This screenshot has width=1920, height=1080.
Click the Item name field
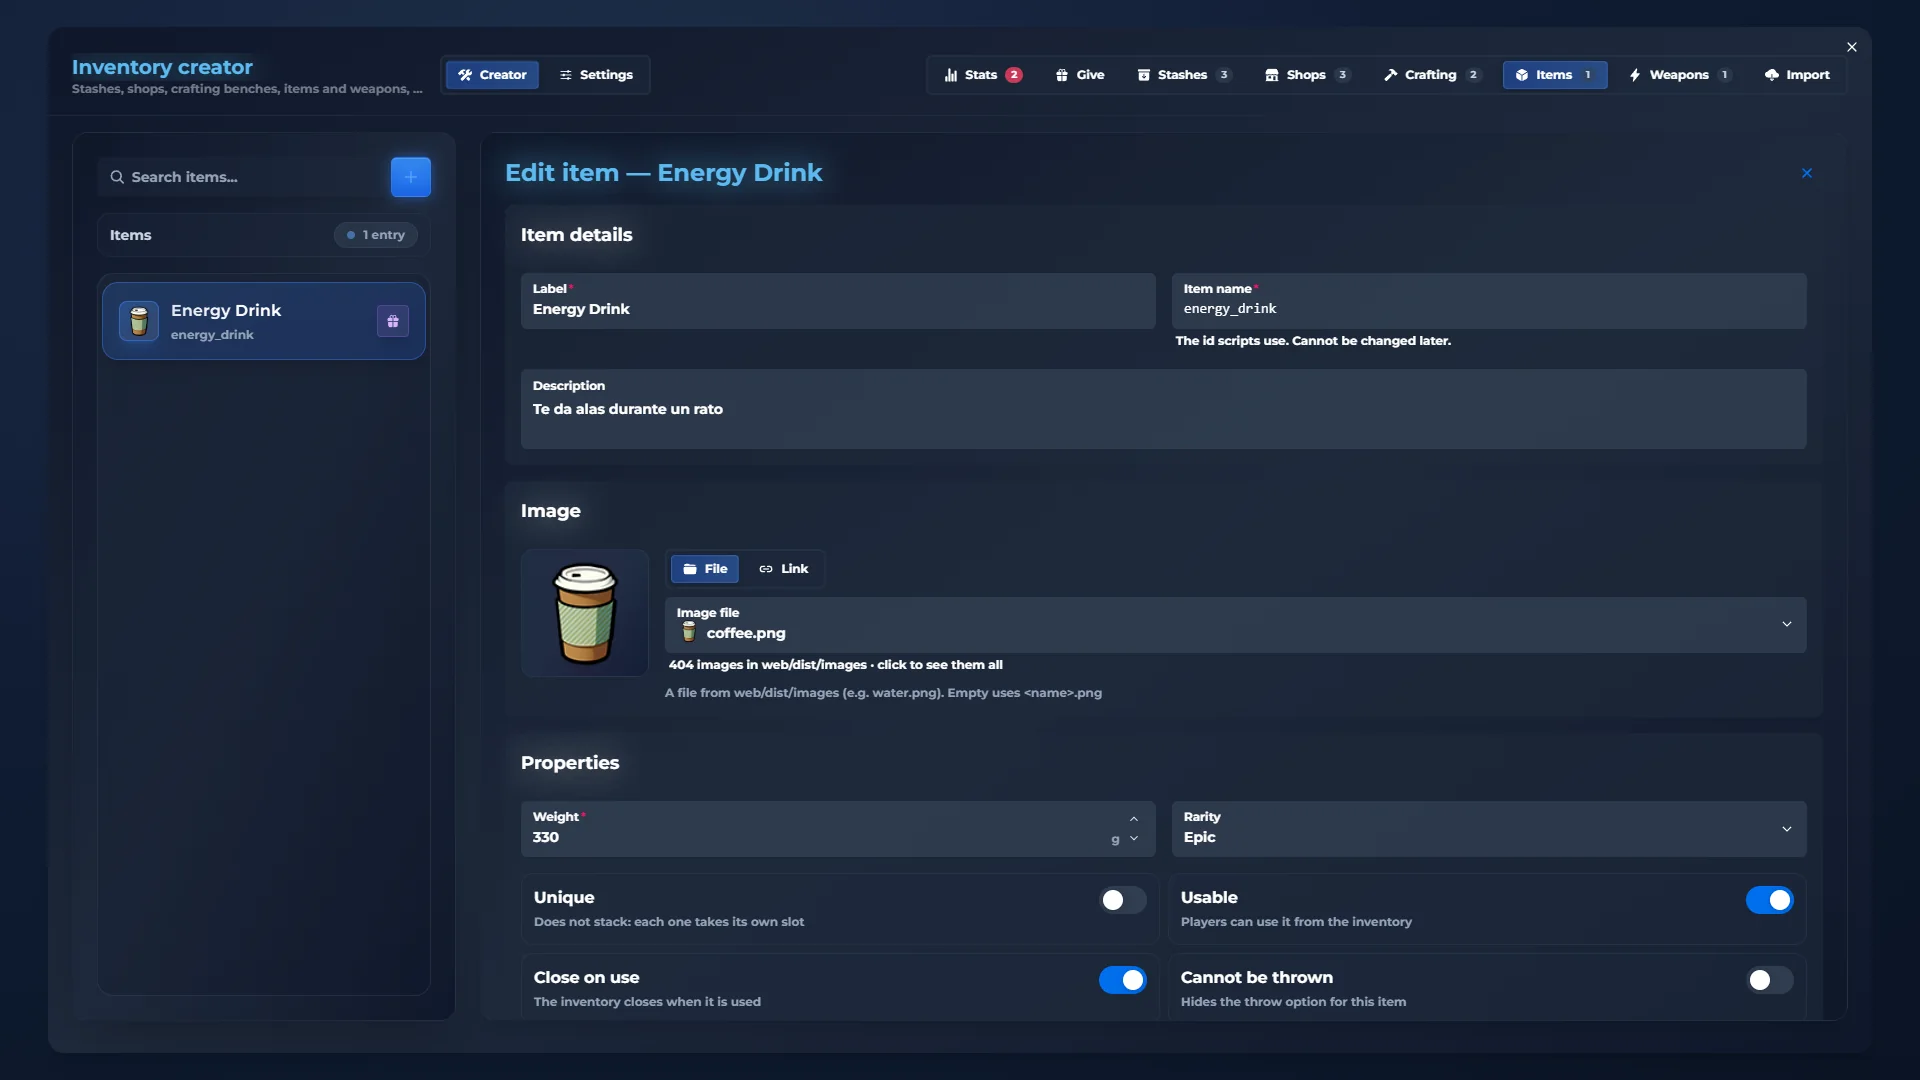(x=1489, y=301)
